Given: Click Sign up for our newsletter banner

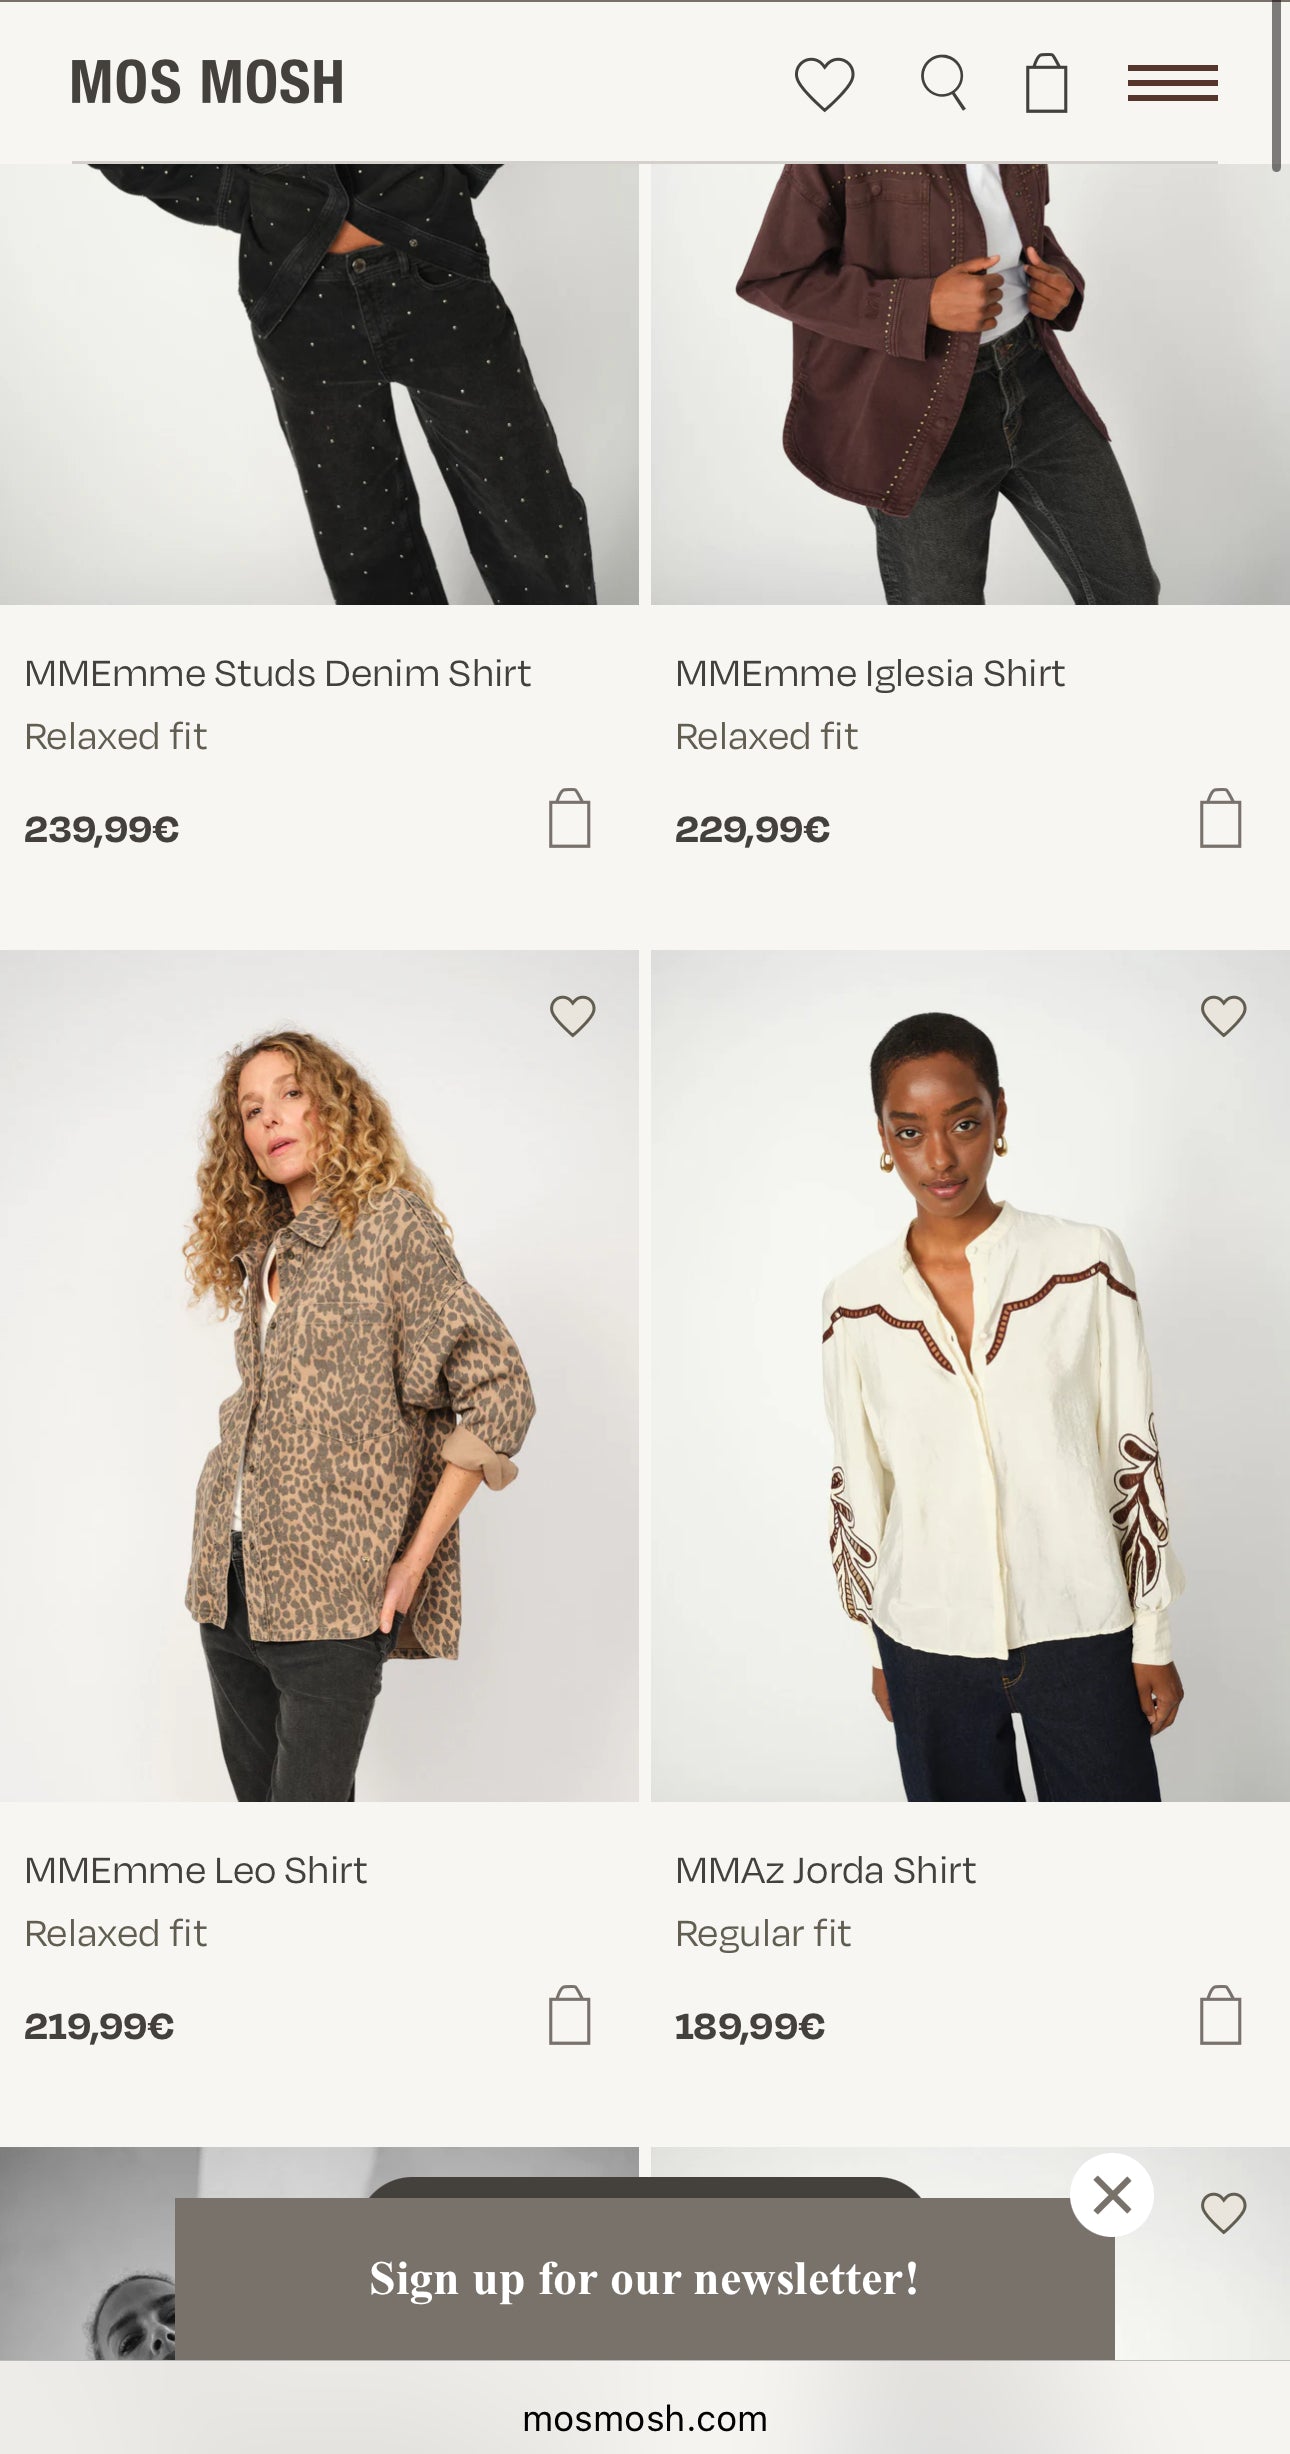Looking at the screenshot, I should pyautogui.click(x=644, y=2279).
